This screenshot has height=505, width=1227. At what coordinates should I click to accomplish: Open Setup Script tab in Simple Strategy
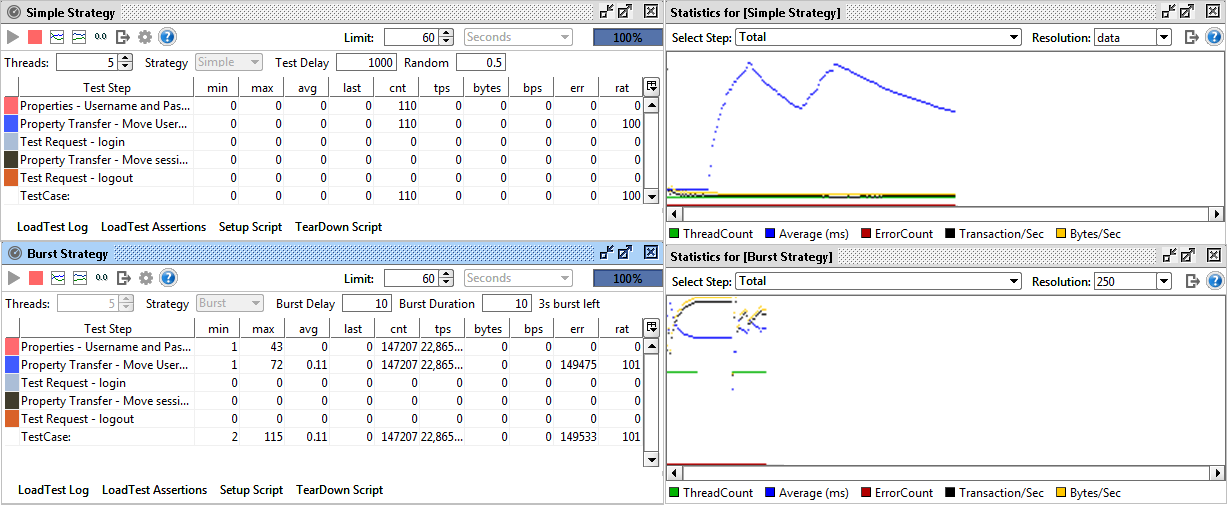coord(250,227)
